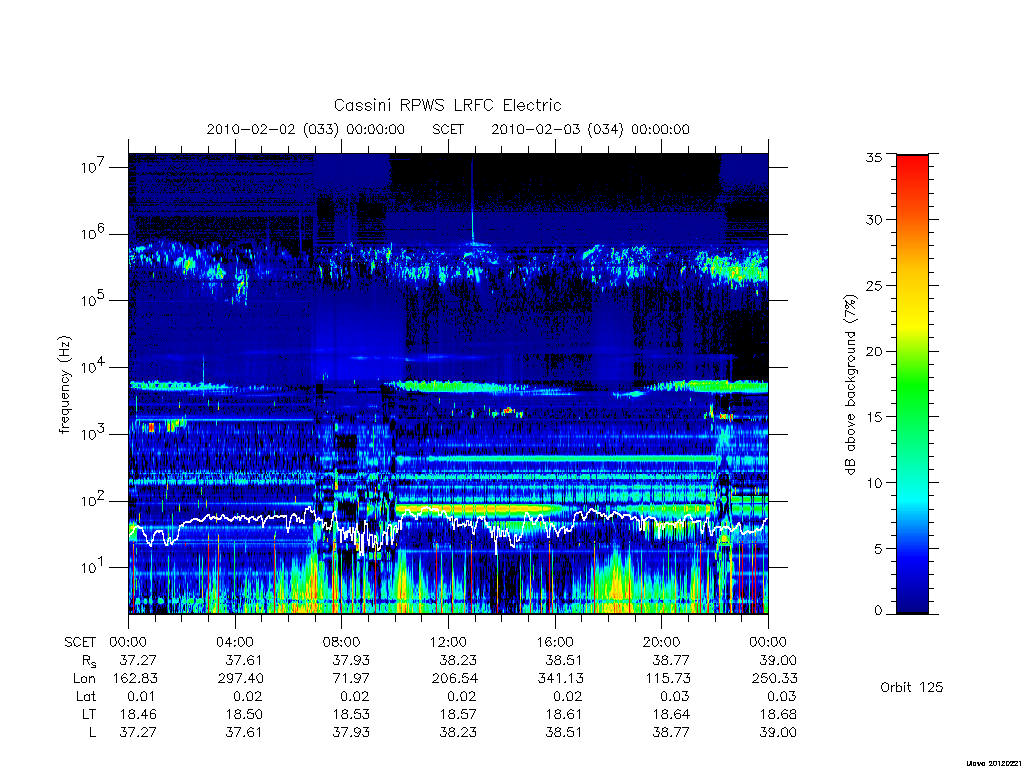Screen dimensions: 1024x768
Task: Click the longitude value '162.83'
Action: pos(135,679)
